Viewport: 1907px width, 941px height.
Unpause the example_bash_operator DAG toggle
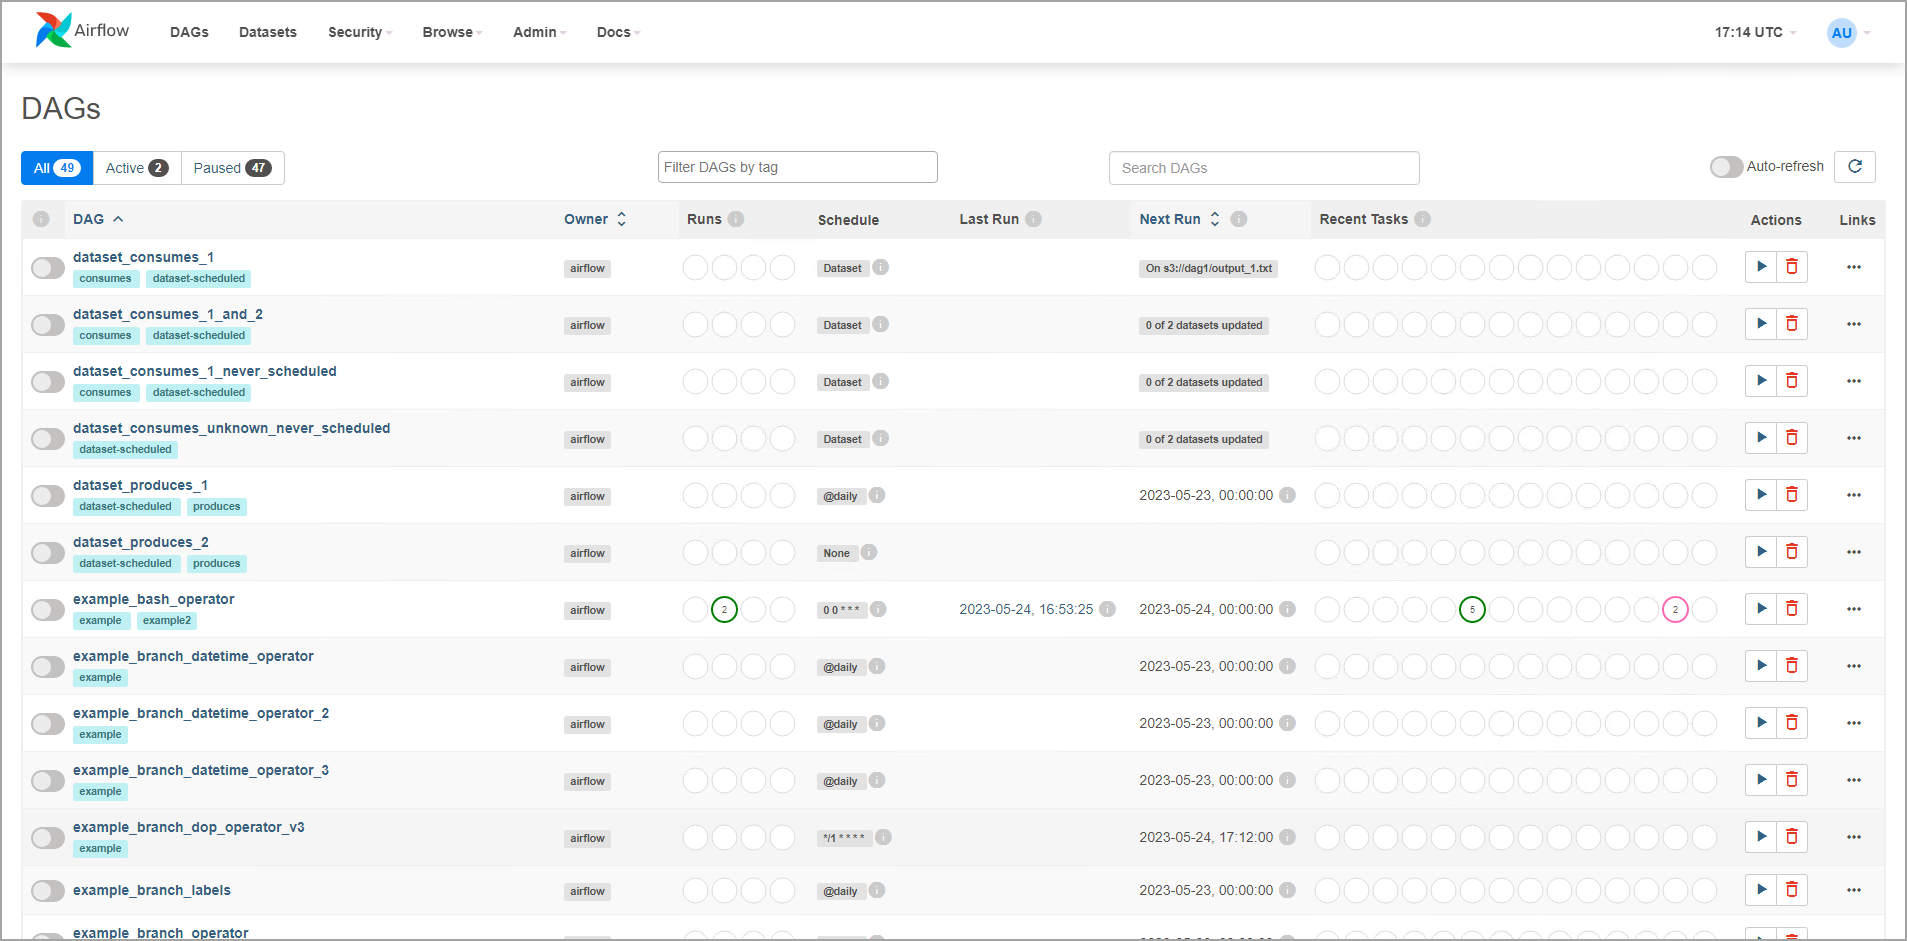(47, 610)
